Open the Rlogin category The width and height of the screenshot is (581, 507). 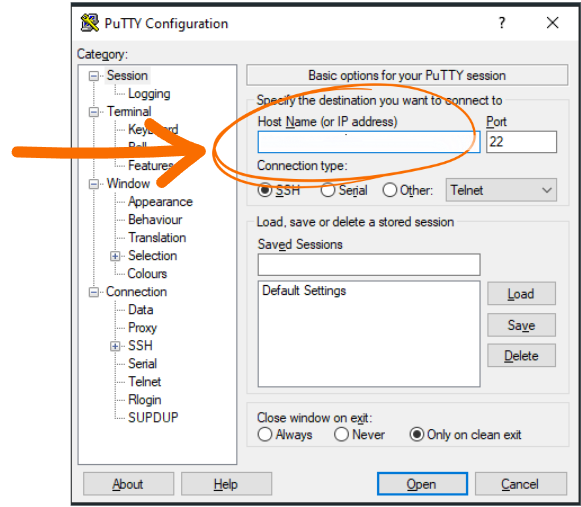[x=145, y=400]
